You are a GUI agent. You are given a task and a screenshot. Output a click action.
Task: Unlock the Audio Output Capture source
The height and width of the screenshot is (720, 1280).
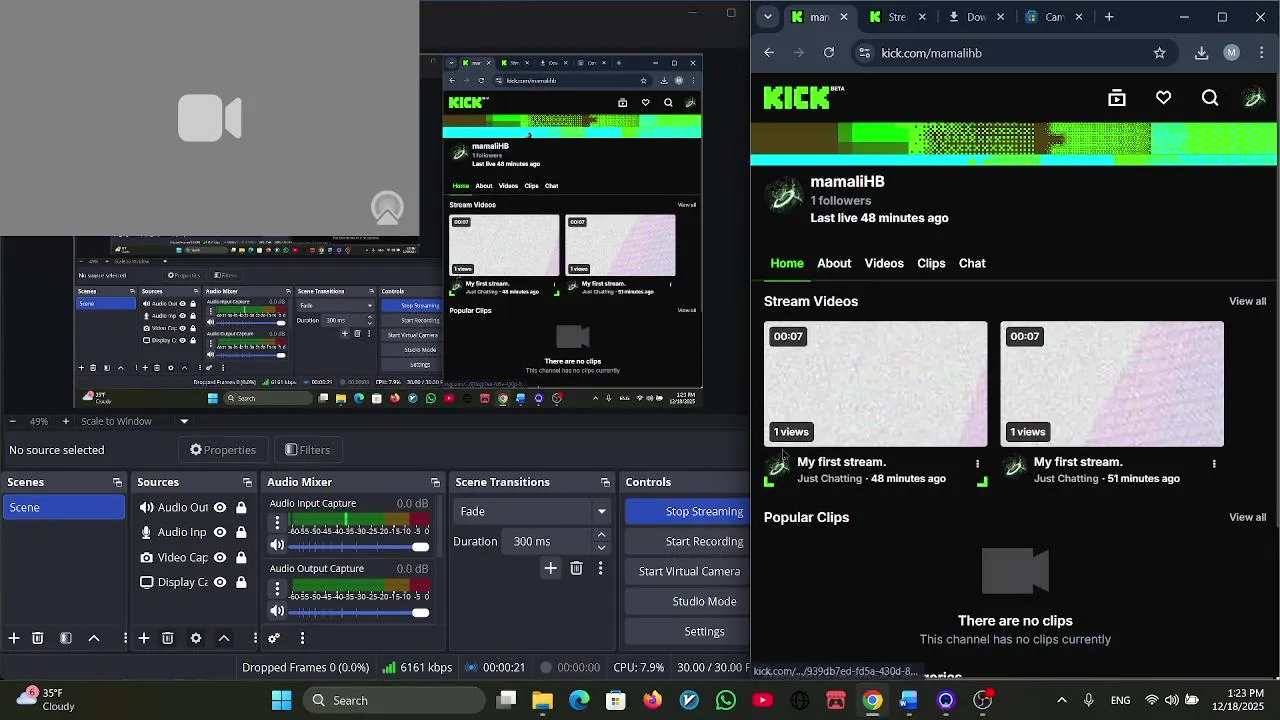(241, 507)
